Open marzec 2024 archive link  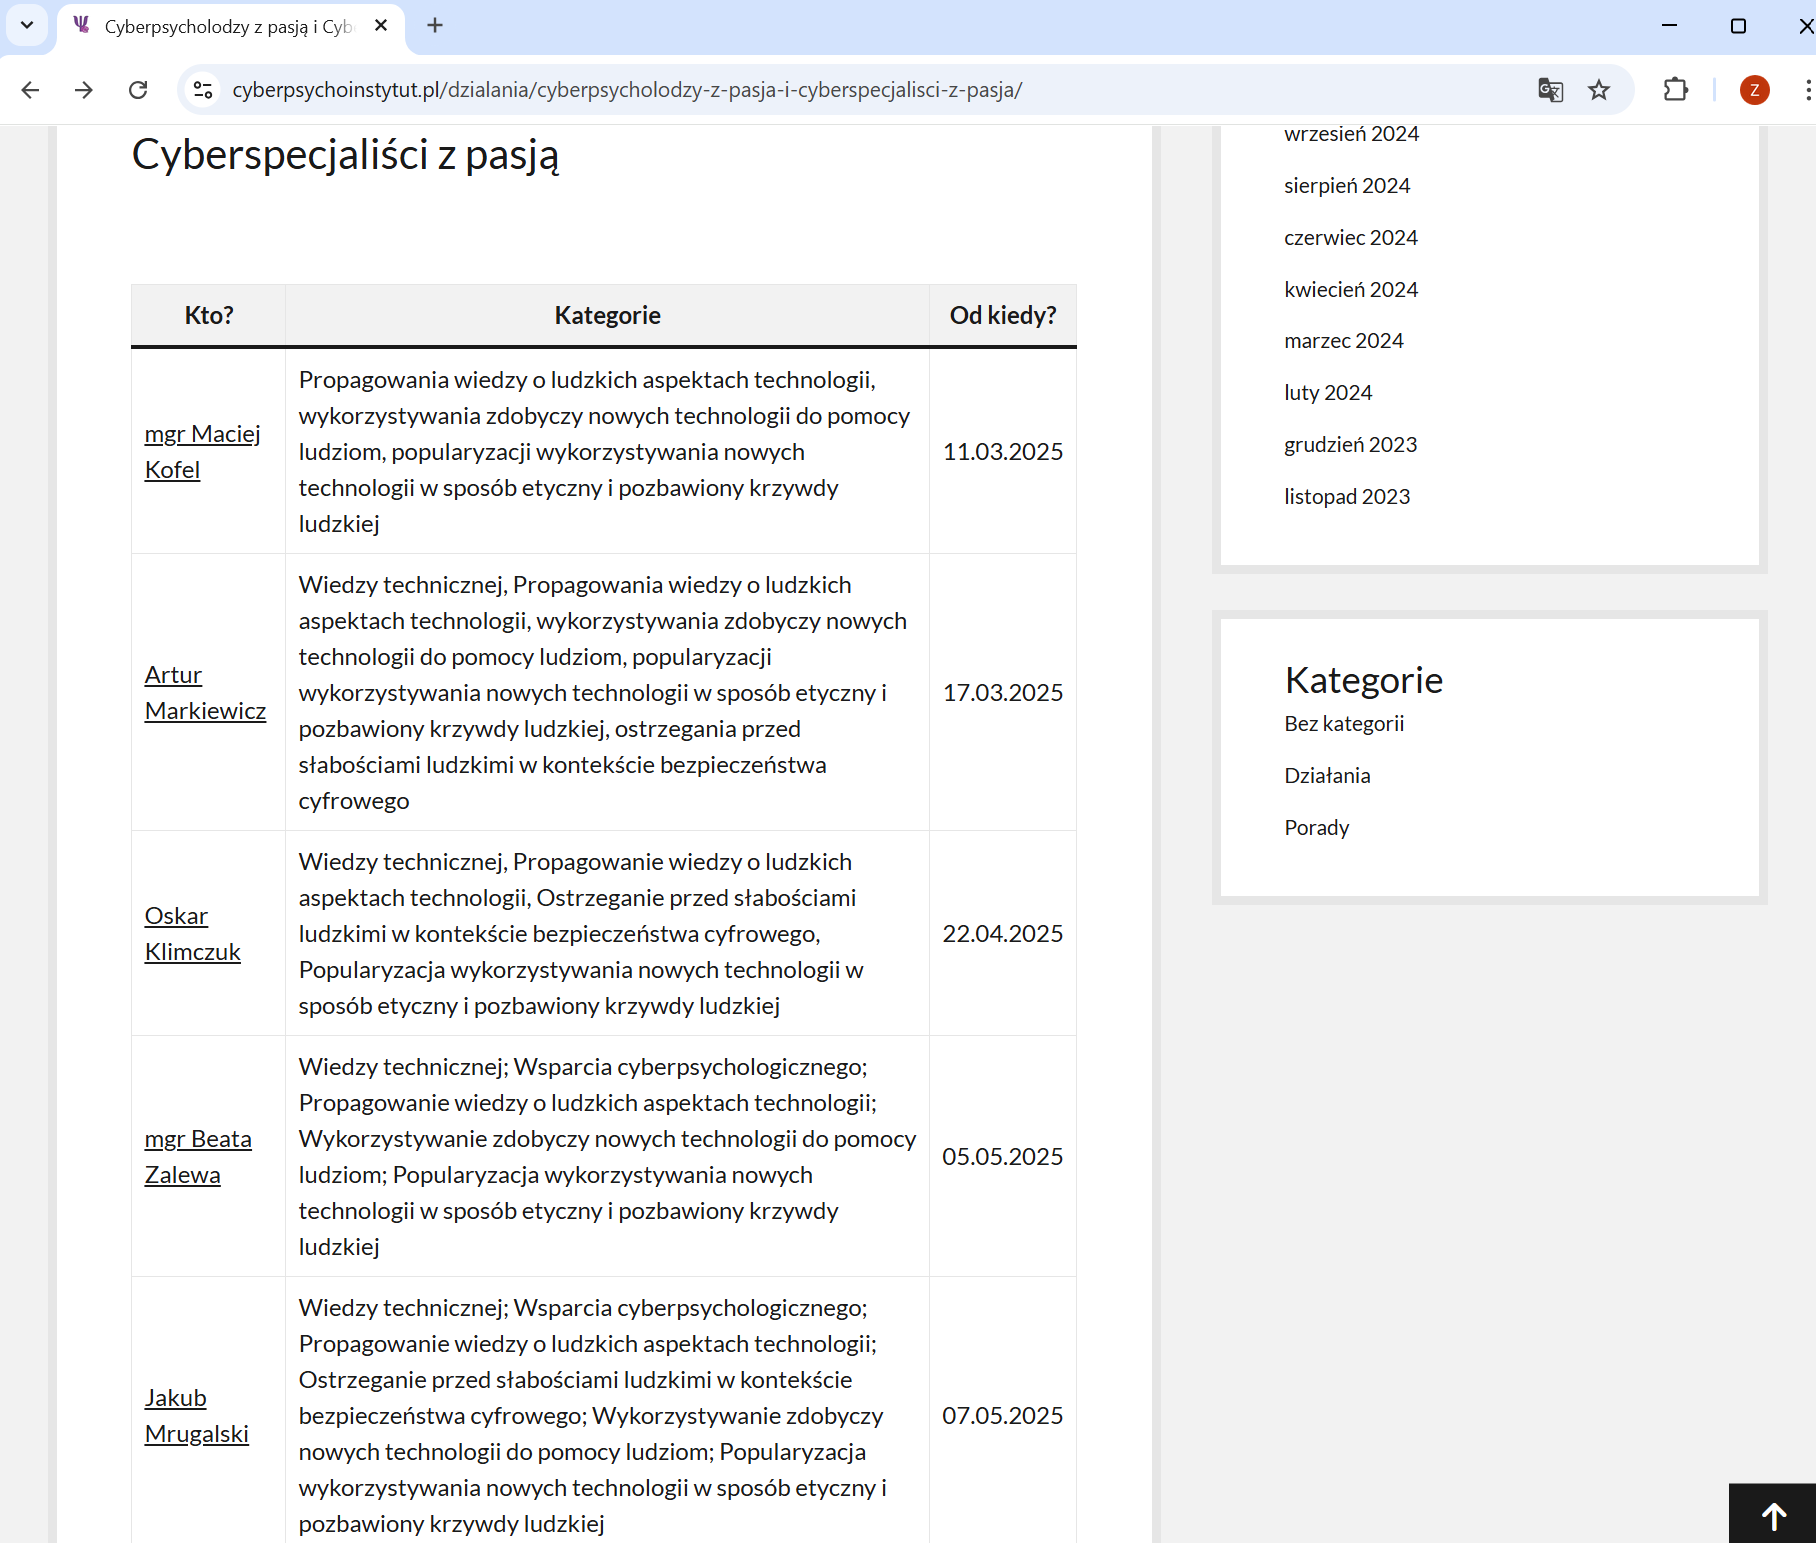(x=1344, y=341)
